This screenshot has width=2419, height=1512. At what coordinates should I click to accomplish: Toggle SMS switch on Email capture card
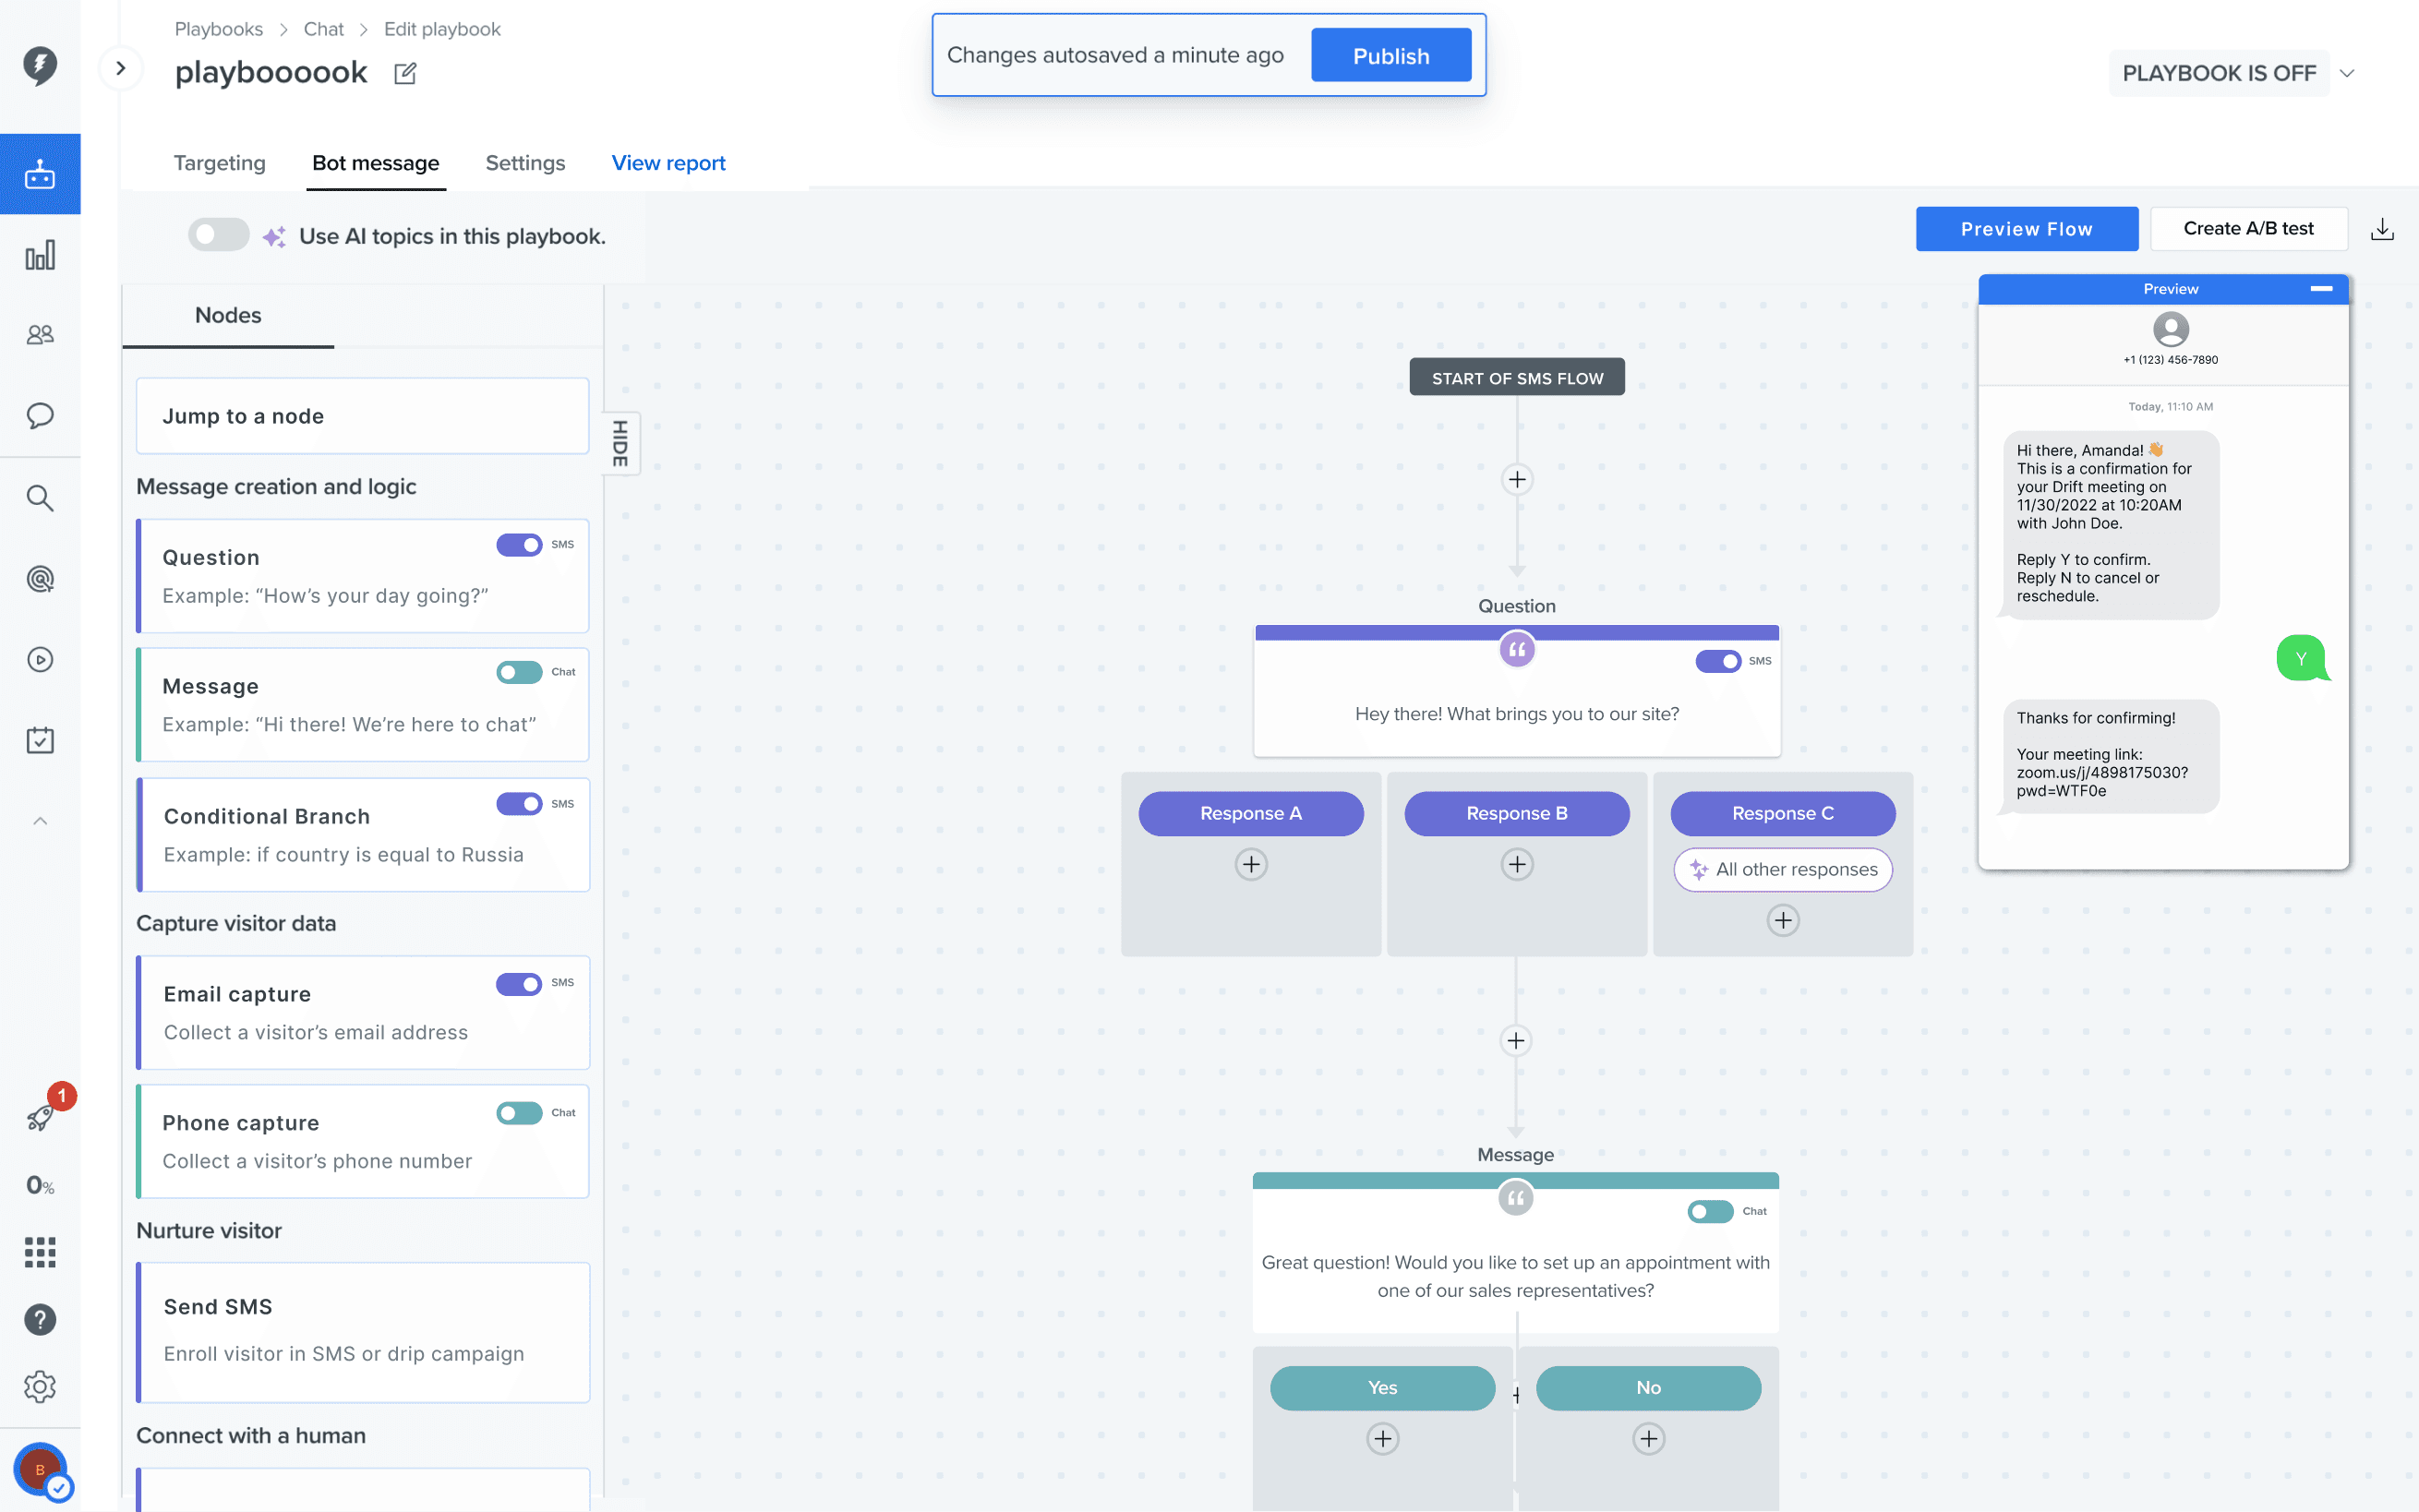(519, 984)
